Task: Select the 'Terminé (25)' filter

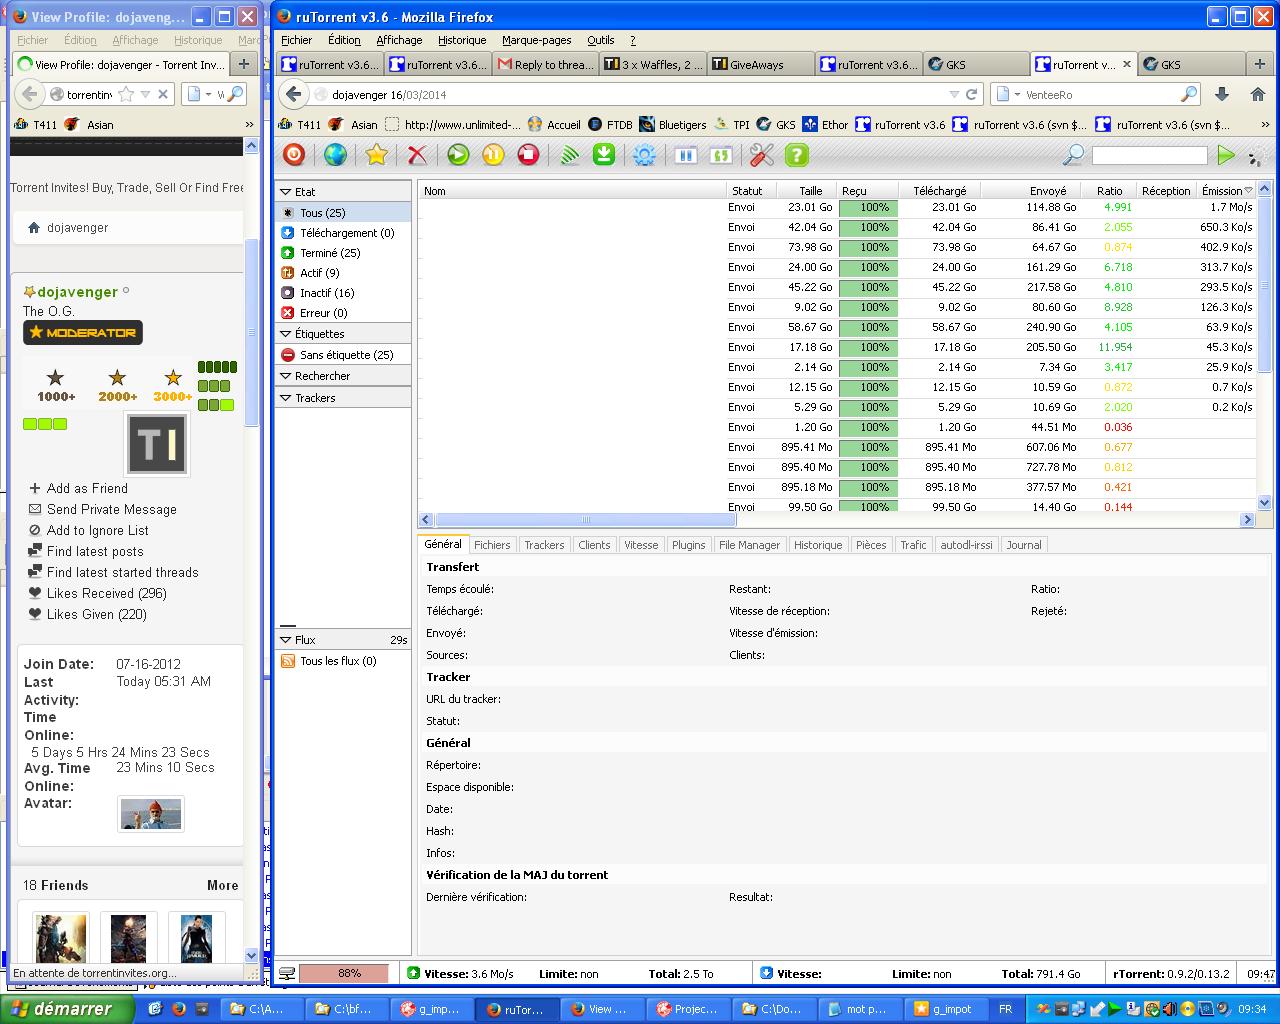Action: click(x=343, y=253)
